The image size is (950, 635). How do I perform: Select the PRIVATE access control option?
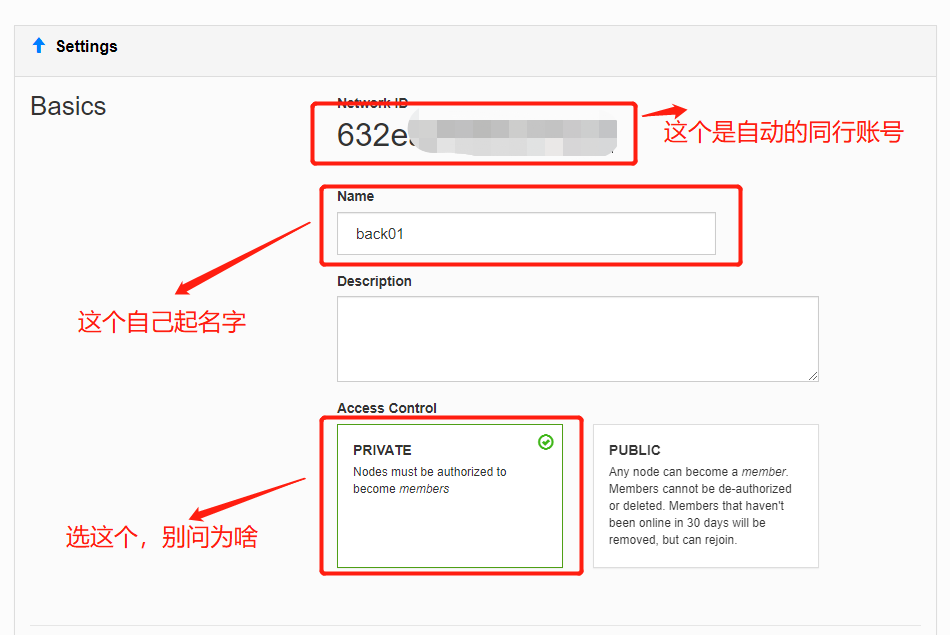coord(449,495)
